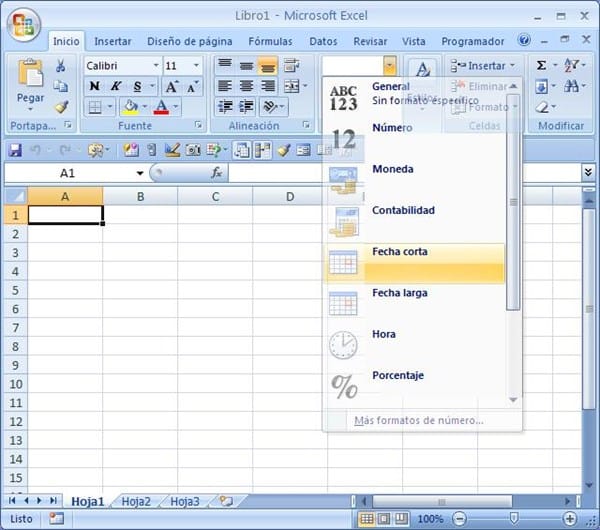Image resolution: width=600 pixels, height=530 pixels.
Task: Expand the font color dropdown arrow
Action: coord(176,107)
